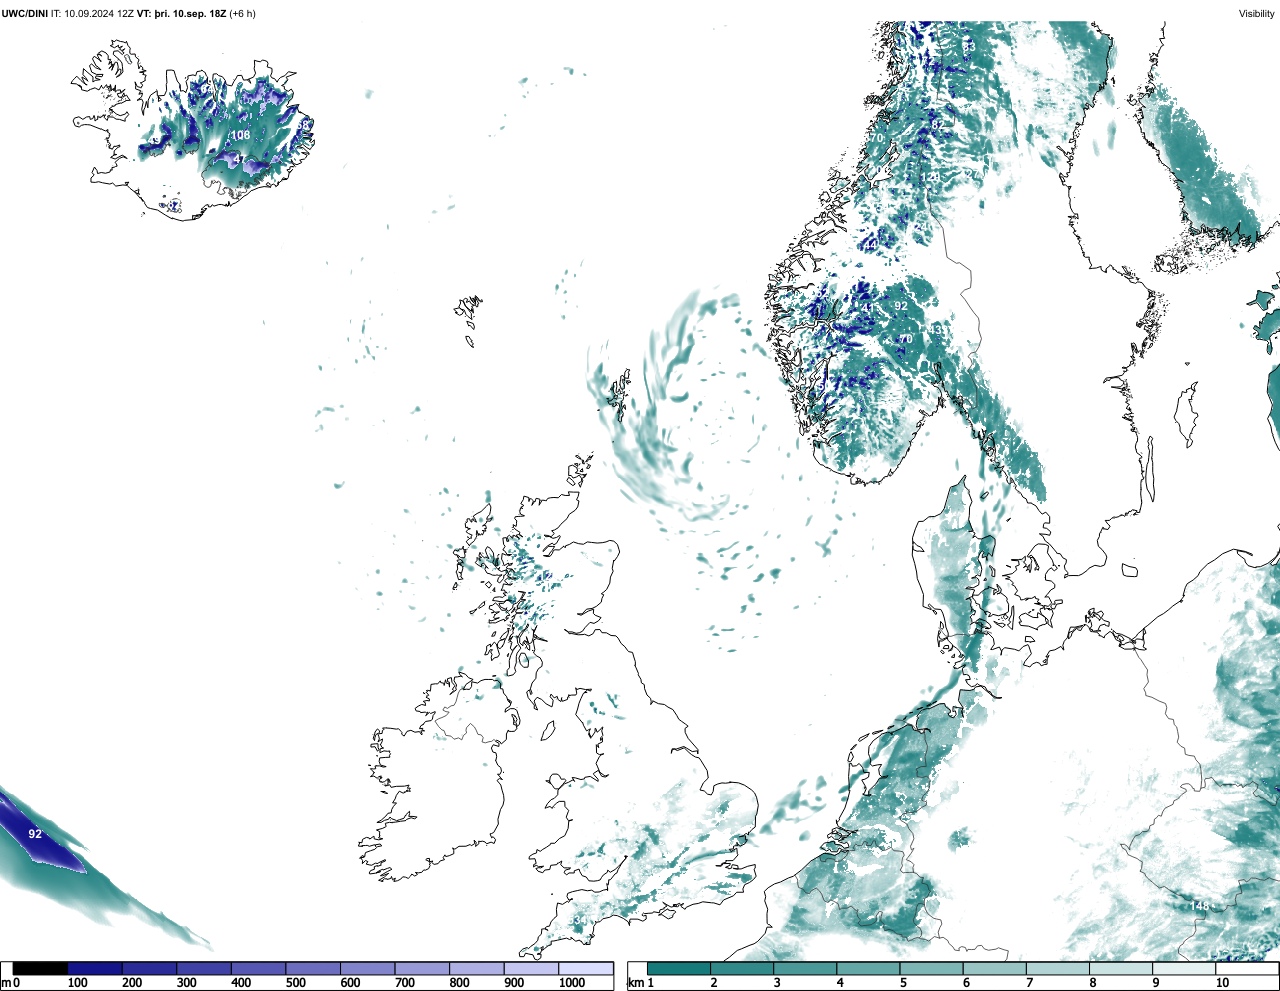Click the "1000" tick label on m legend
Viewport: 1280px width, 991px height.
click(572, 983)
